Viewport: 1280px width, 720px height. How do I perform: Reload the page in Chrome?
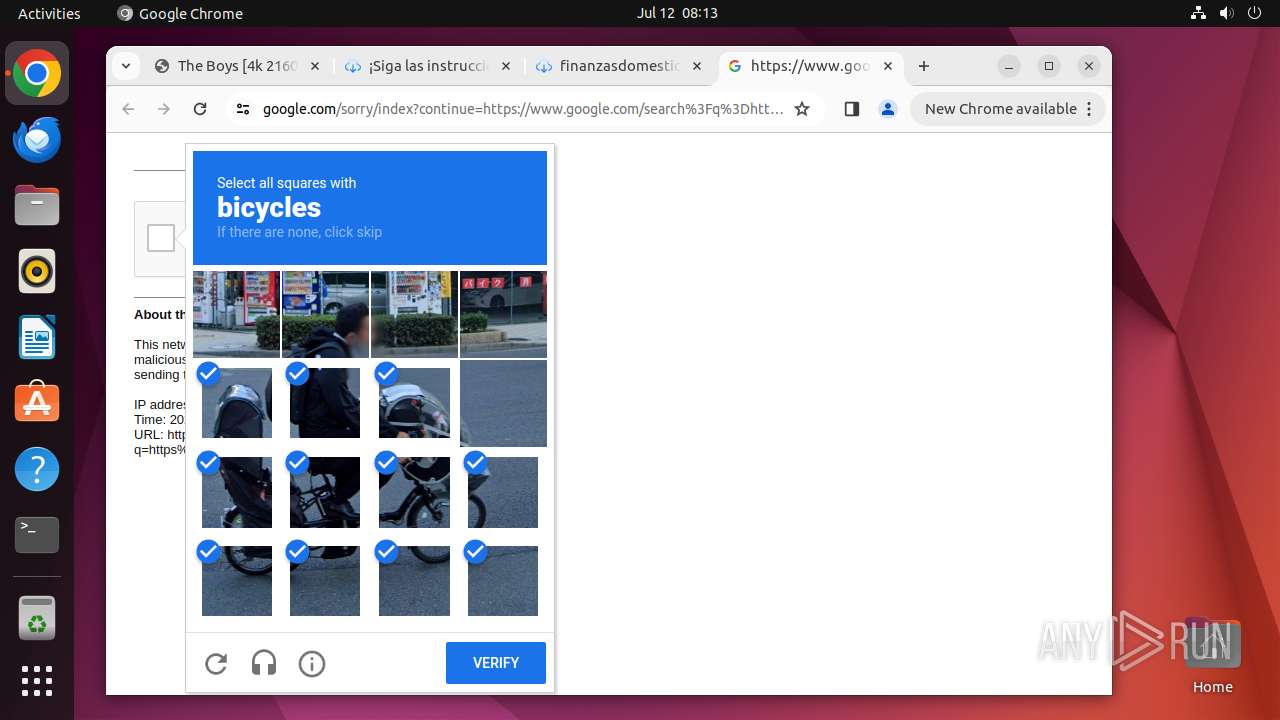point(200,109)
